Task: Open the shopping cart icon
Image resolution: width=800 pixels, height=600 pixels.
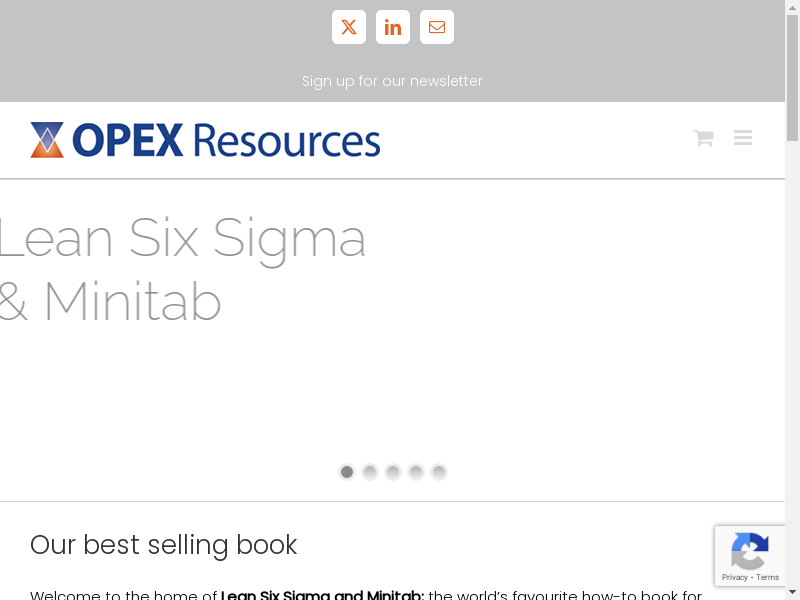Action: tap(703, 138)
